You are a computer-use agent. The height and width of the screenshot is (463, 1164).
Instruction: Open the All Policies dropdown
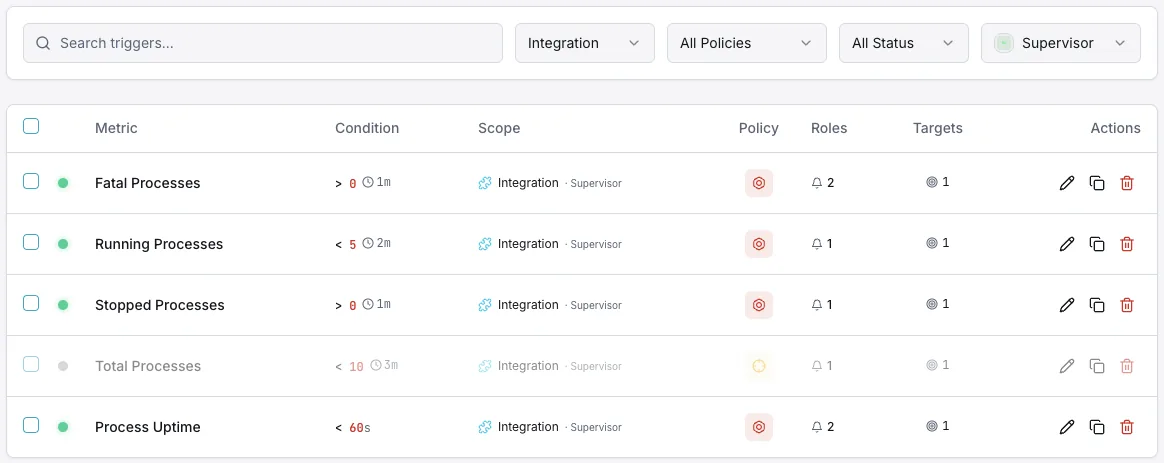tap(747, 43)
